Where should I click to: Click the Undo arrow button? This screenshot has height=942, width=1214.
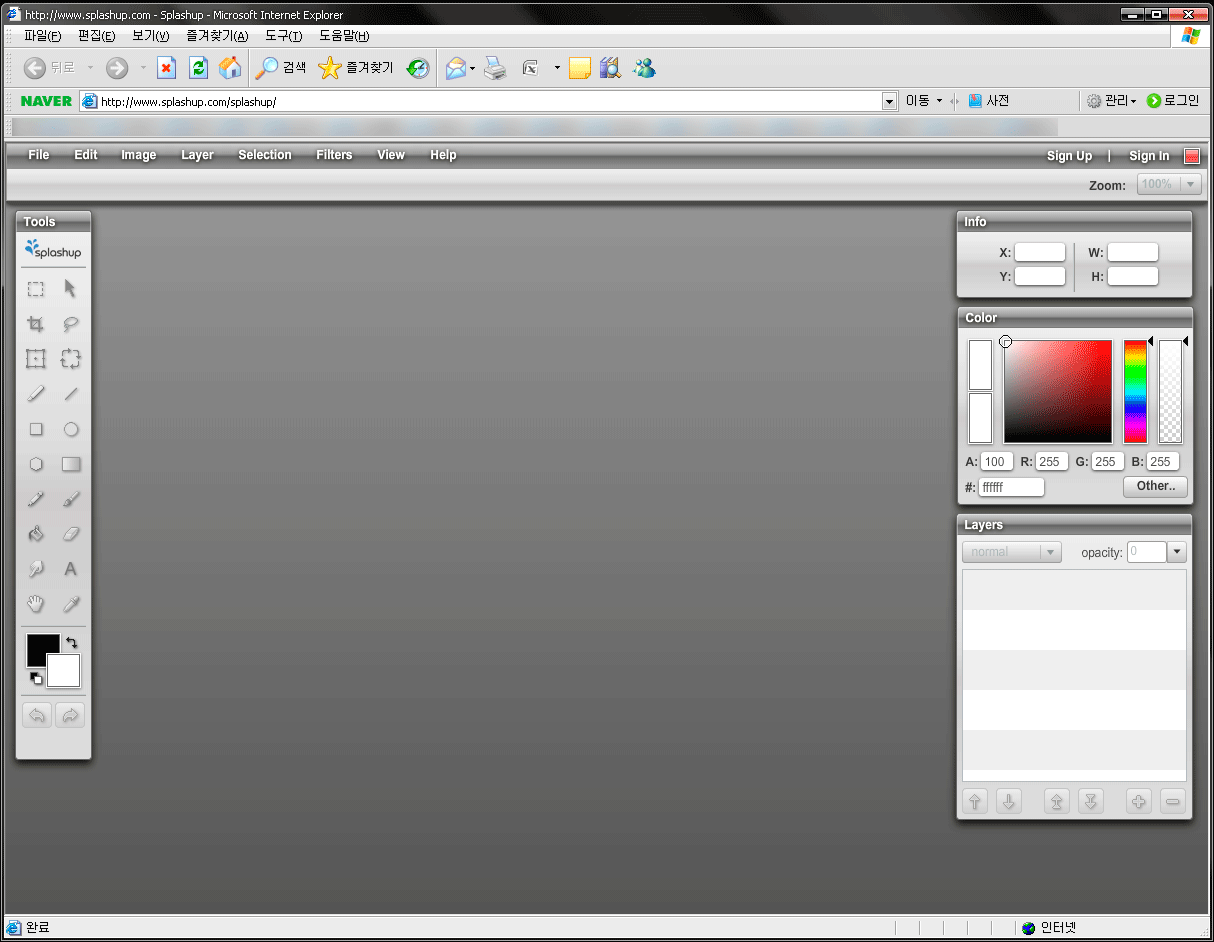[37, 715]
